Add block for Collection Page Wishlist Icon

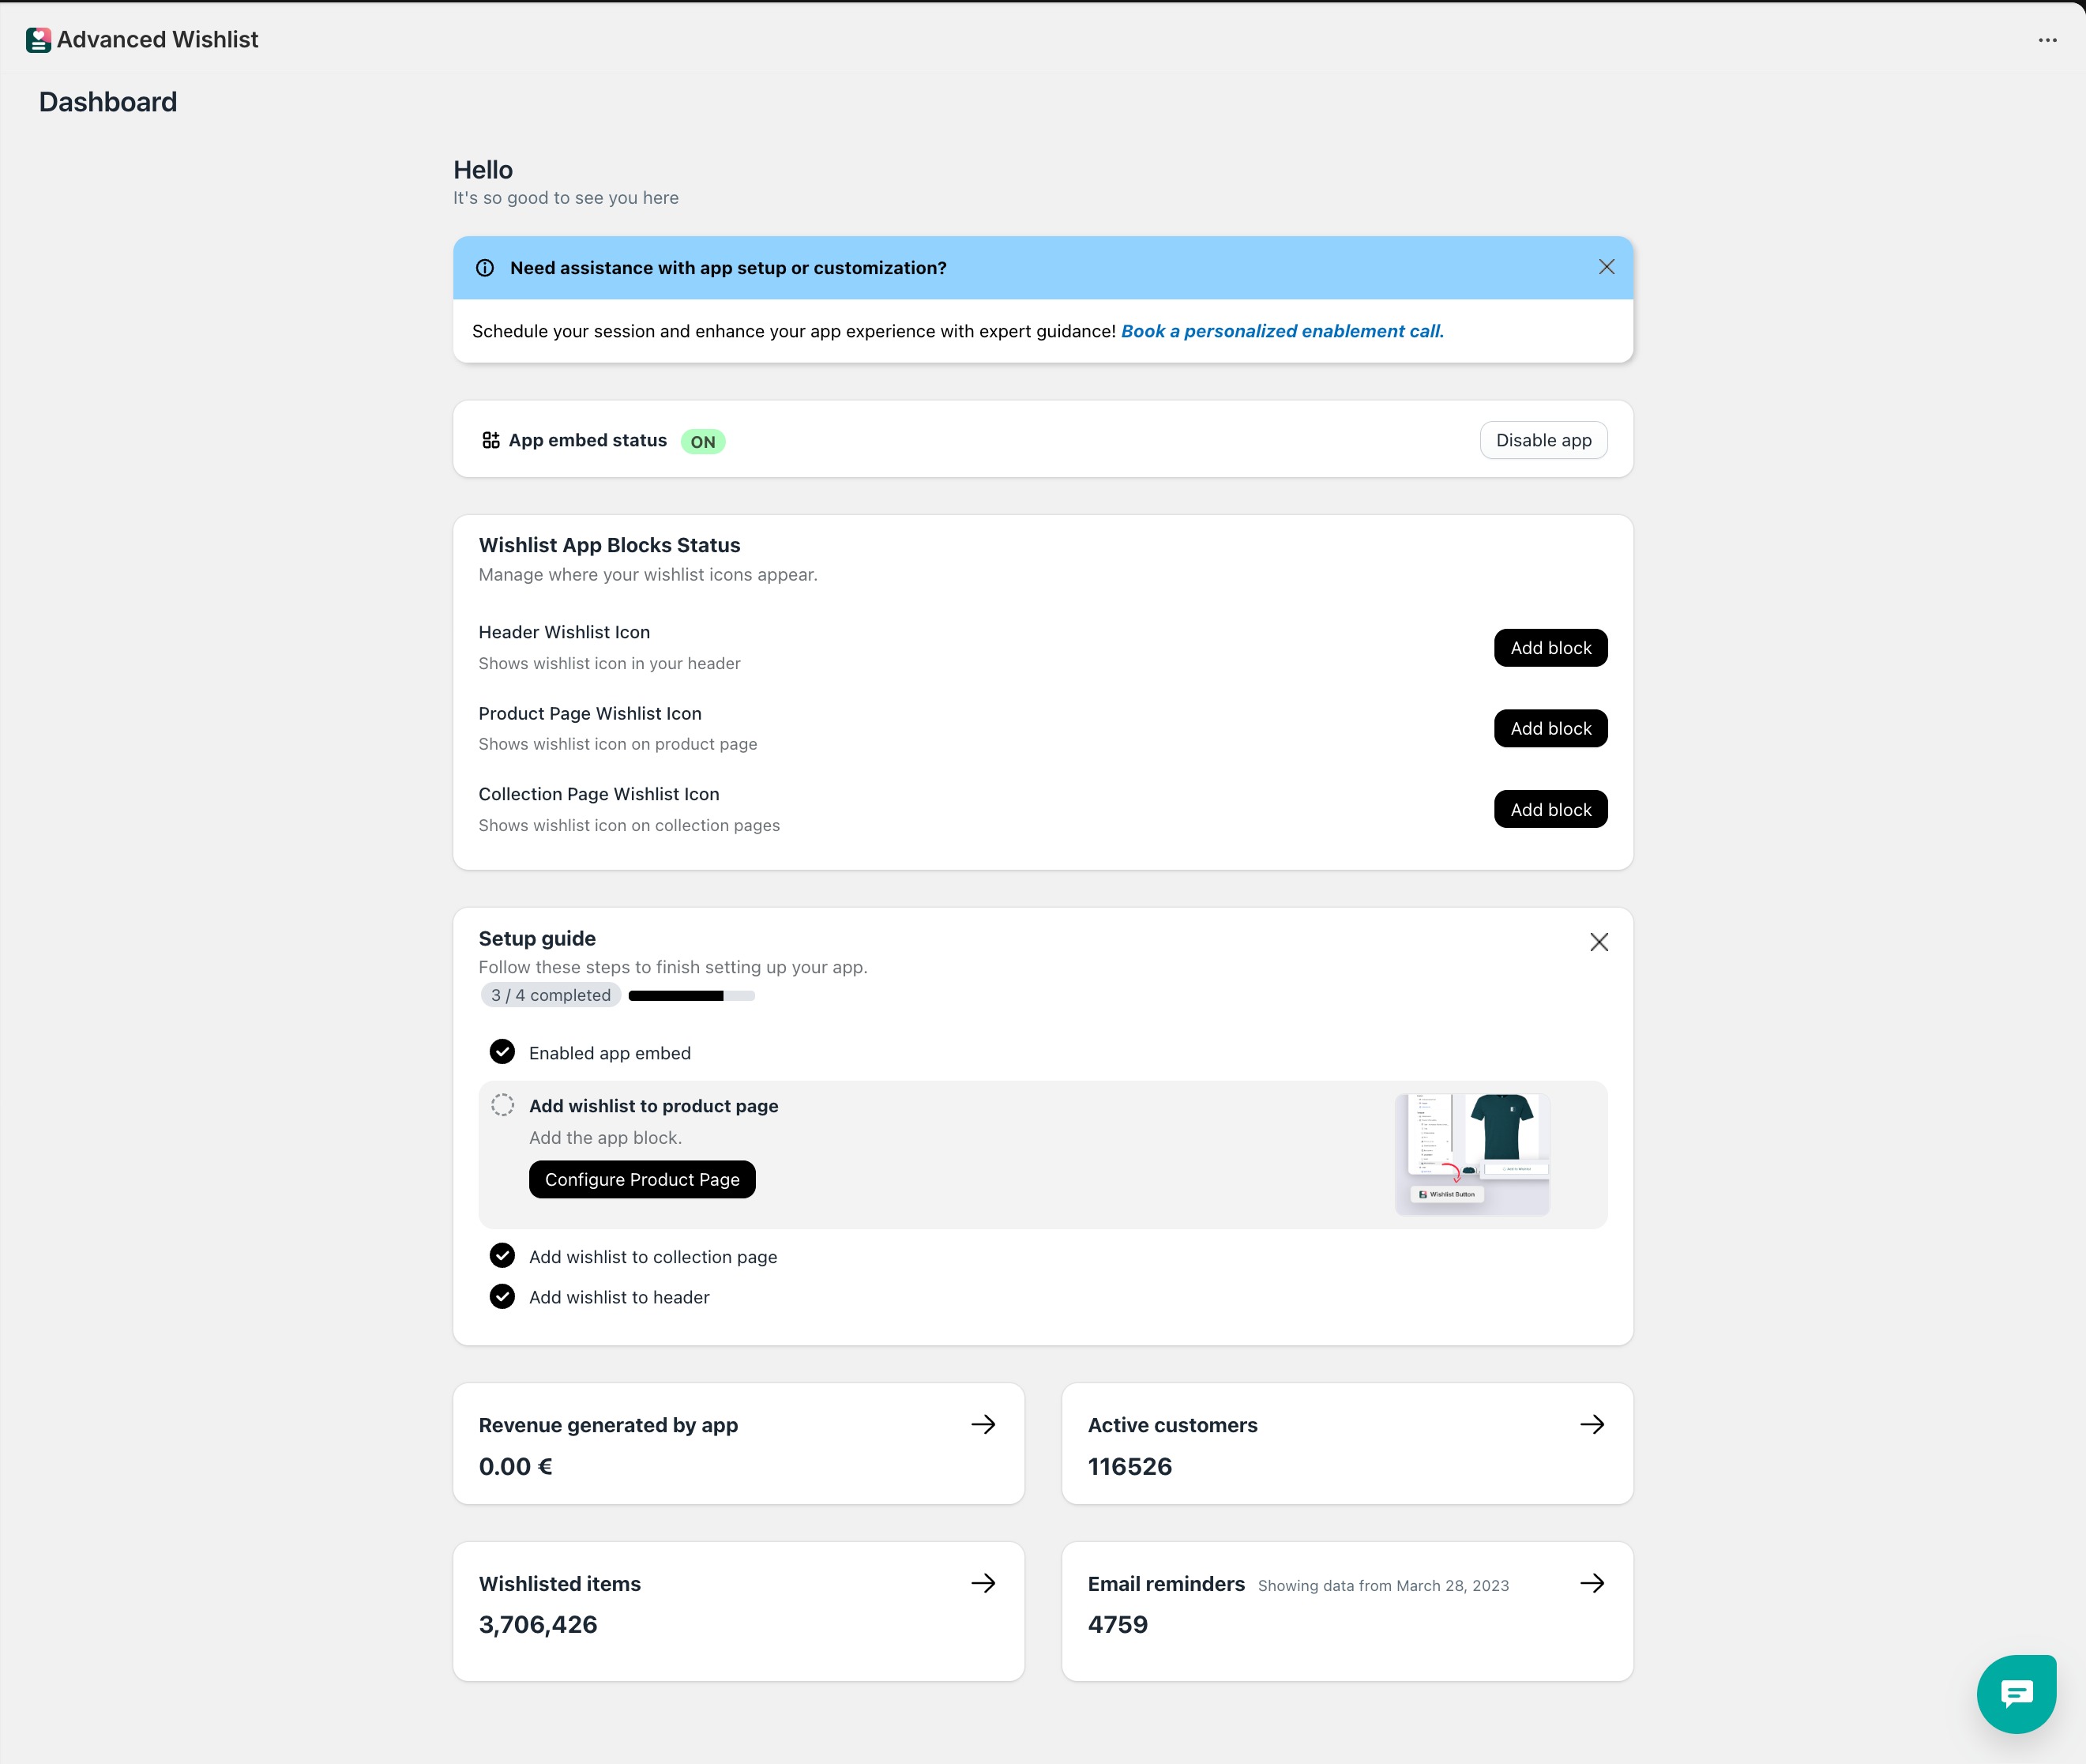[1550, 810]
